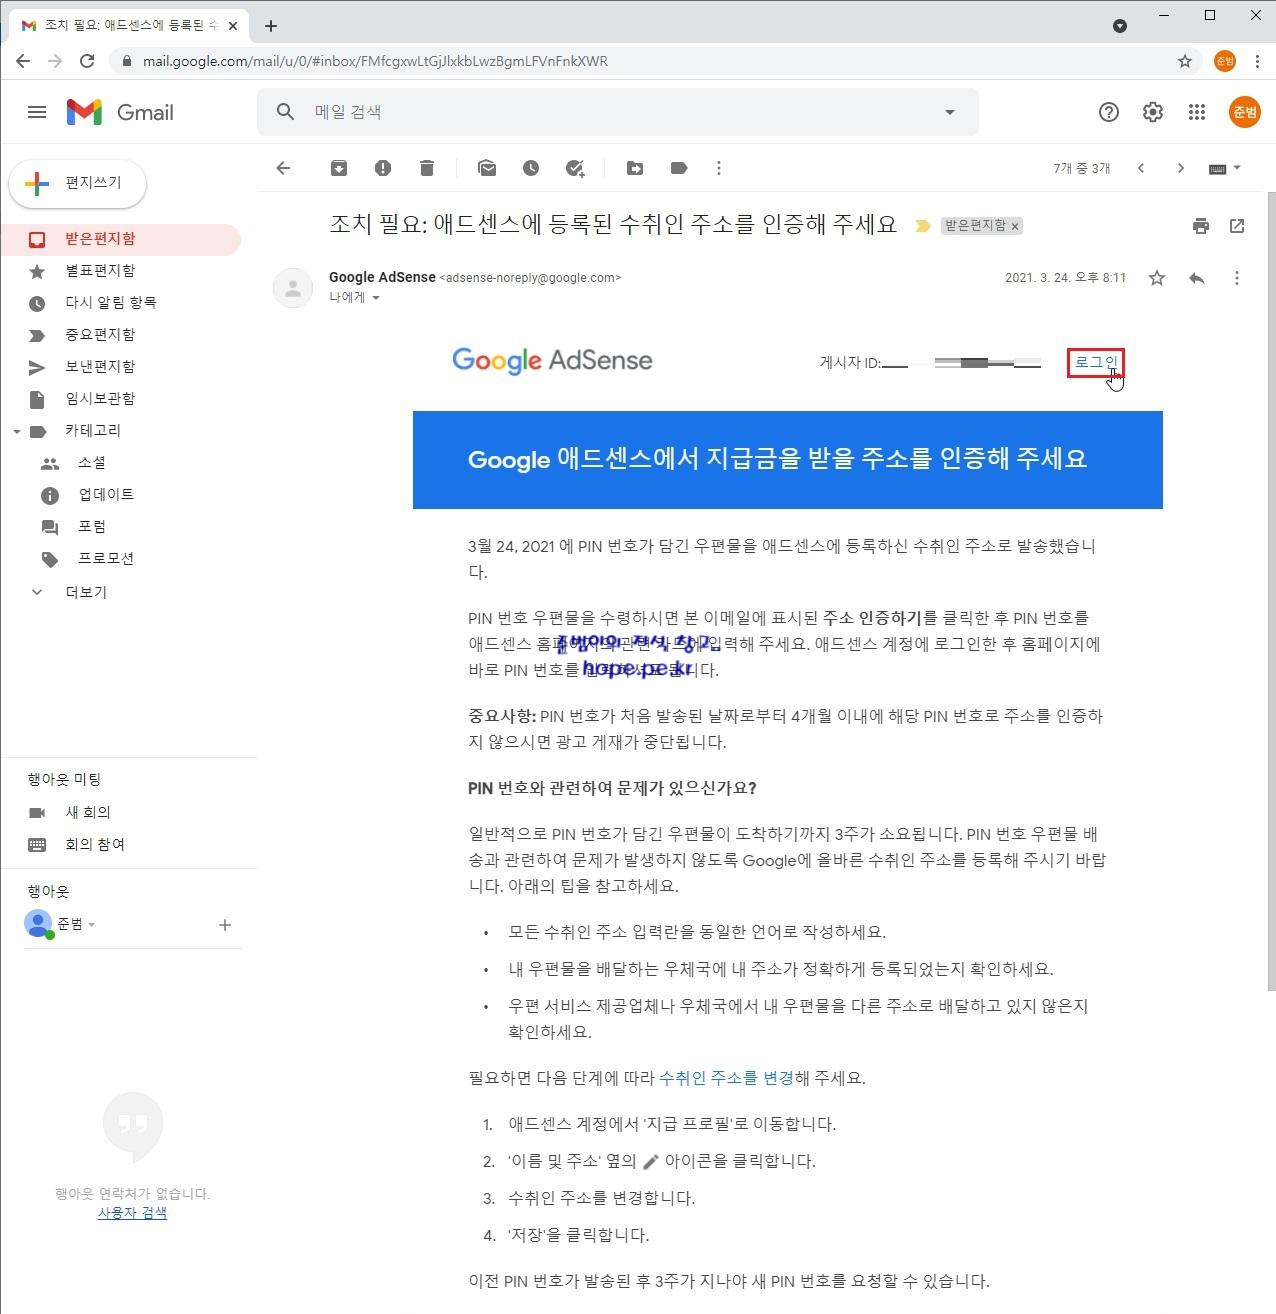The width and height of the screenshot is (1276, 1314).
Task: Report spam using the exclamation icon
Action: pyautogui.click(x=383, y=168)
